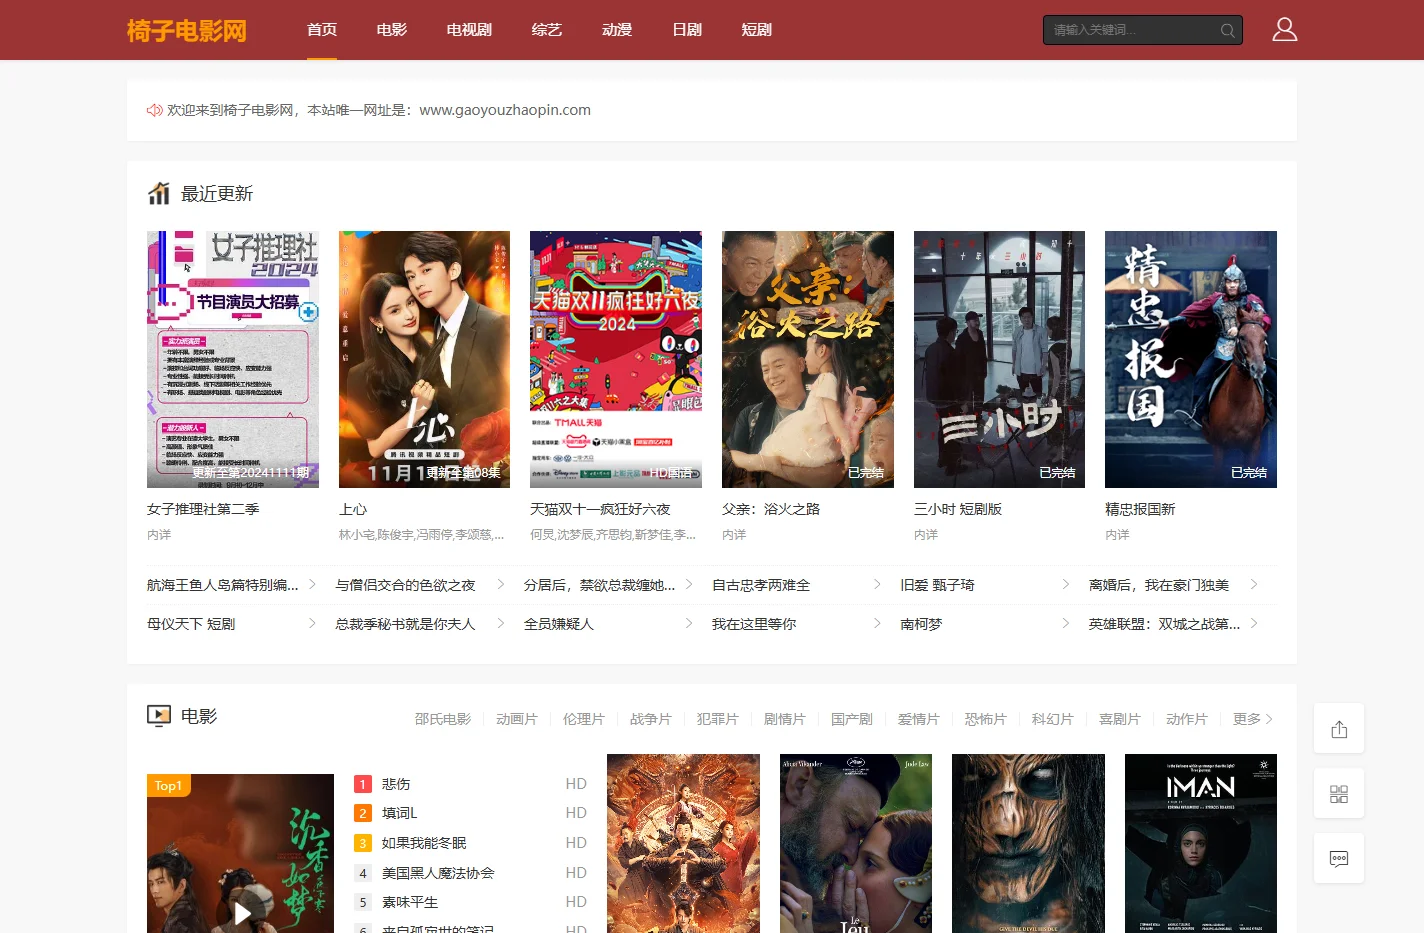Open the 电影 navigation tab
The image size is (1424, 933).
(392, 30)
